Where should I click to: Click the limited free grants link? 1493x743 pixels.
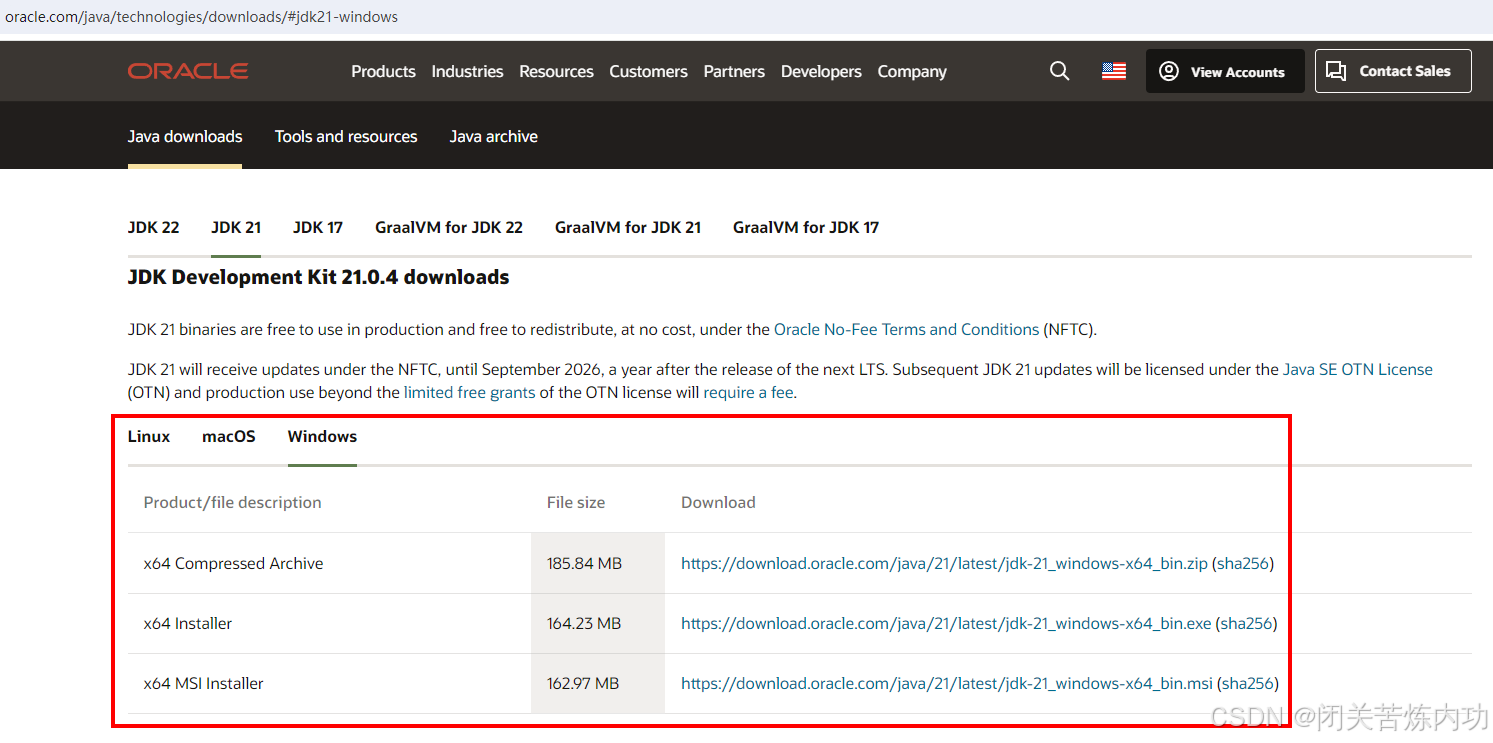click(x=470, y=392)
